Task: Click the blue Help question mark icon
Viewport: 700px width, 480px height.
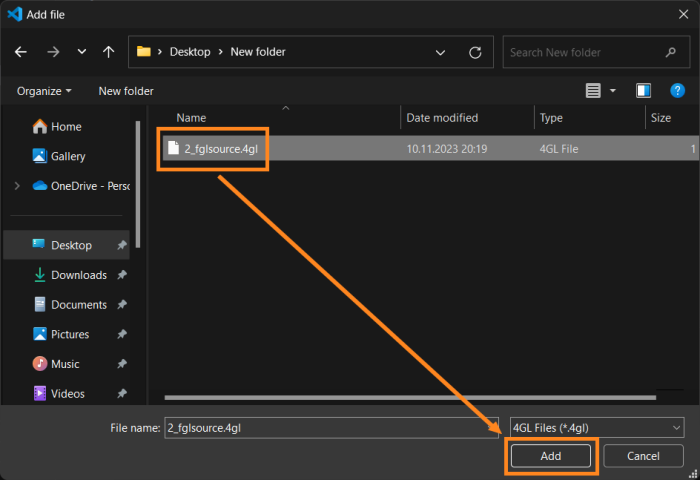Action: (677, 91)
